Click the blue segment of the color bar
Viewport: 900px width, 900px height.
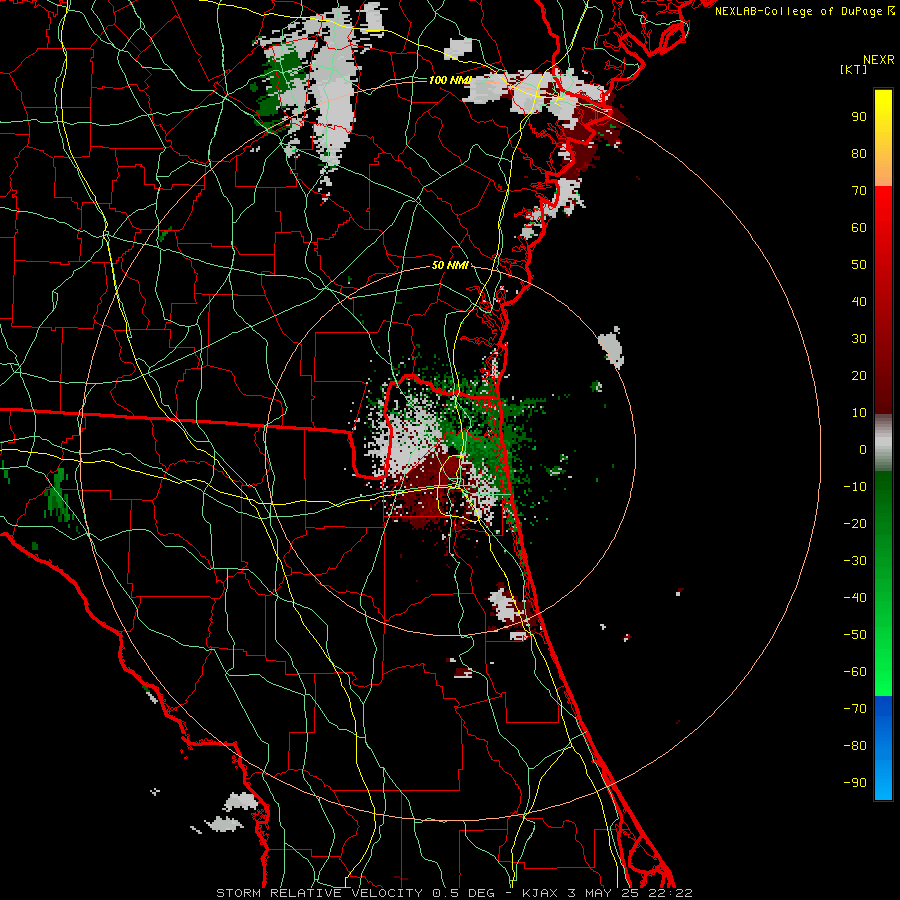(883, 748)
